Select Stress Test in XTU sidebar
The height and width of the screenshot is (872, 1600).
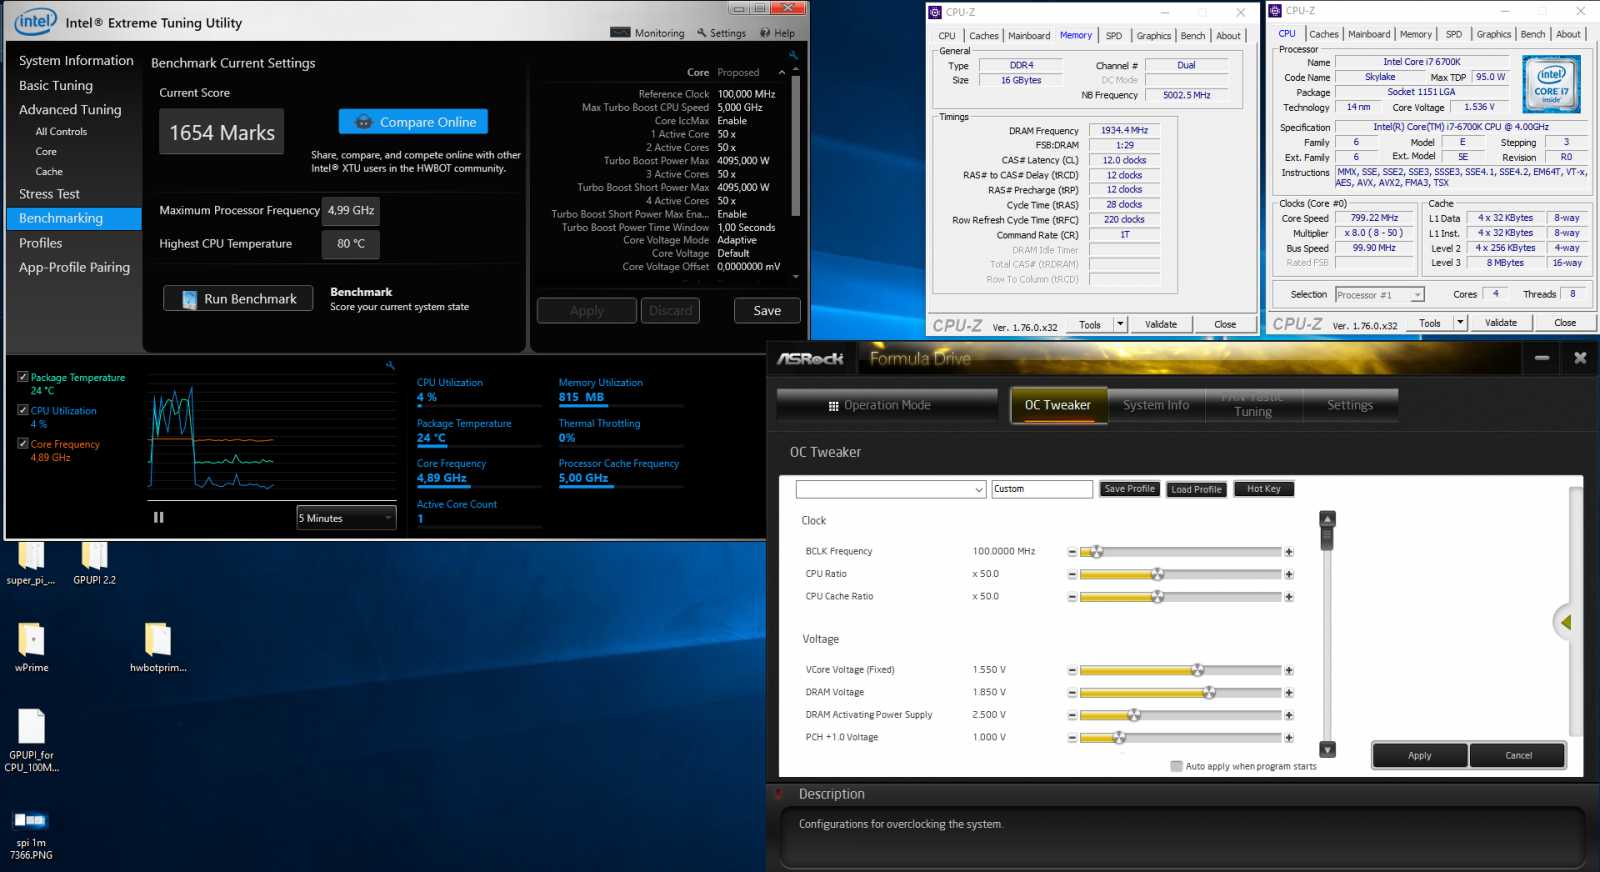click(x=49, y=194)
